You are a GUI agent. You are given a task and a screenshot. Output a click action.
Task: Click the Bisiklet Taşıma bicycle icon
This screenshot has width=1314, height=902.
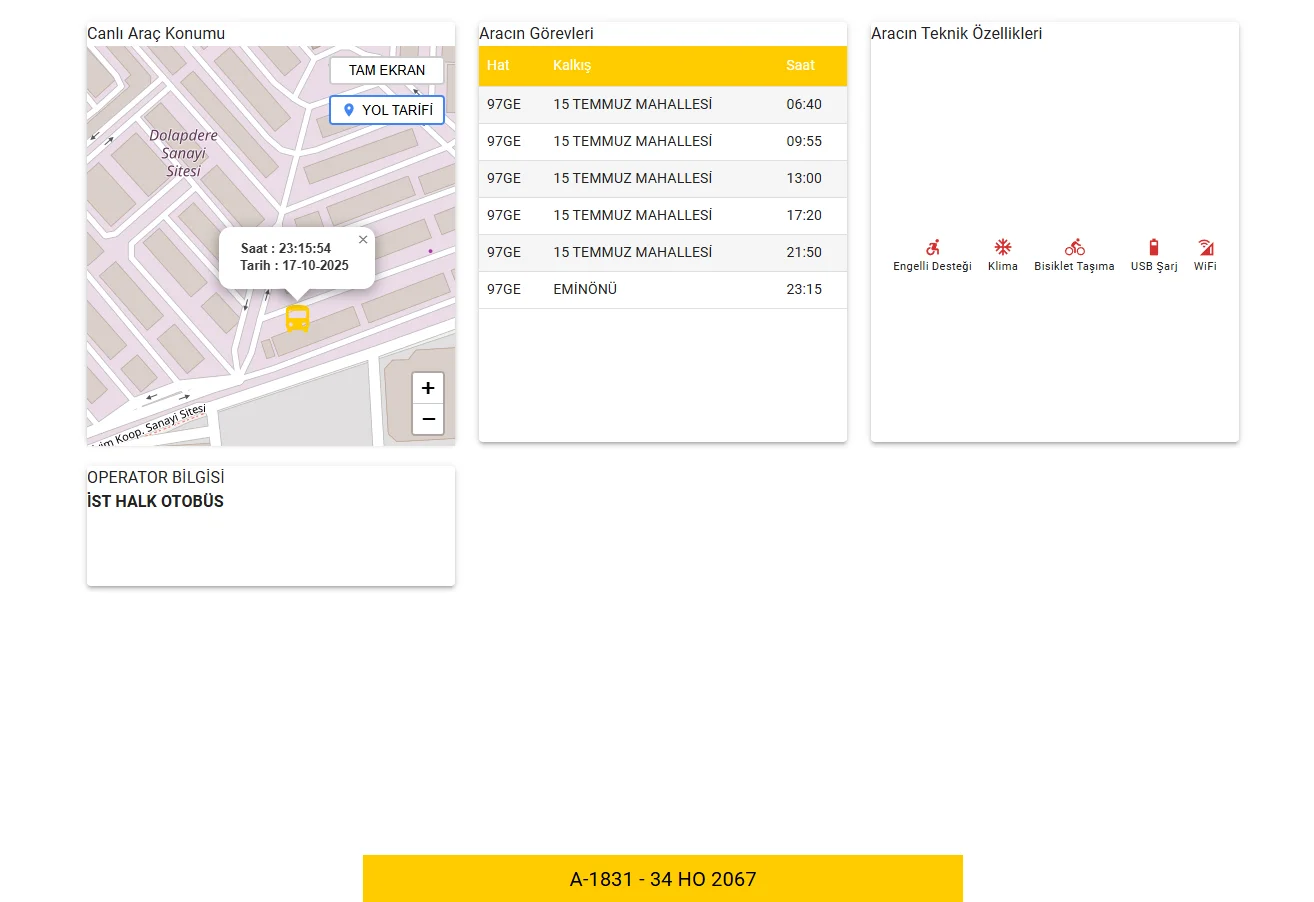click(1074, 247)
